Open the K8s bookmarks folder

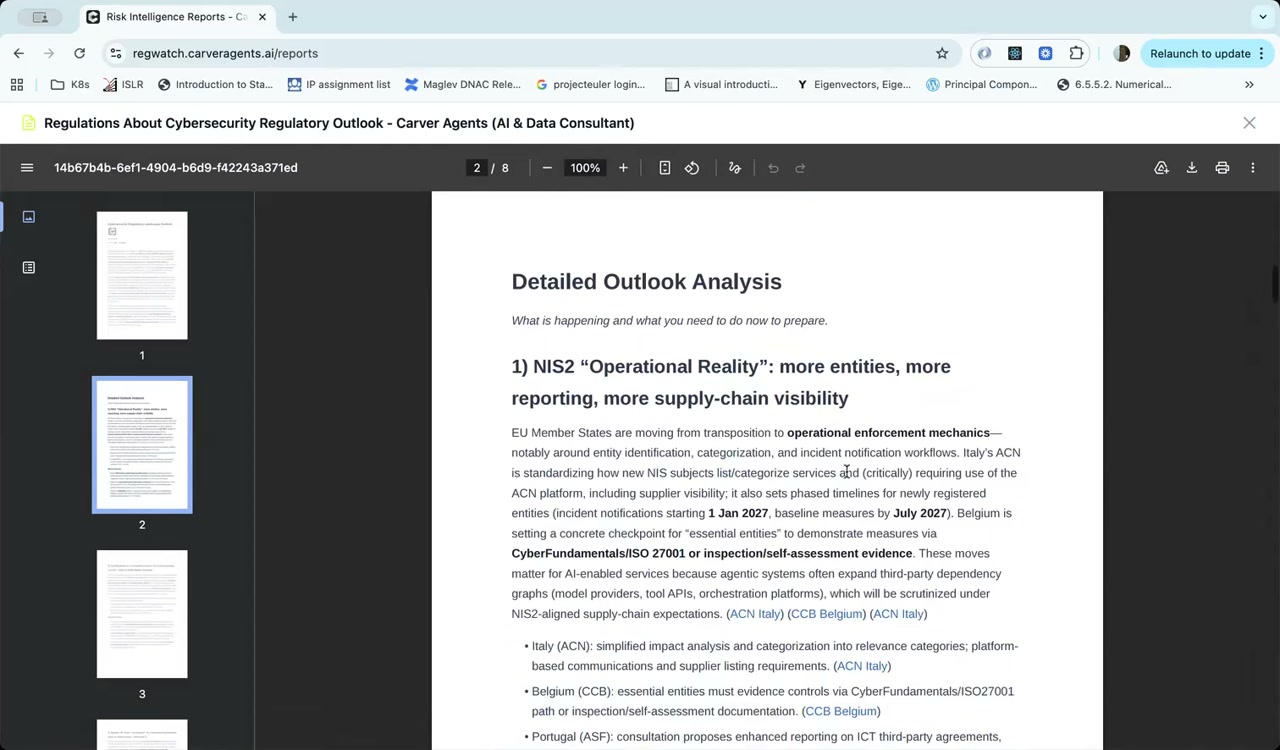70,85
